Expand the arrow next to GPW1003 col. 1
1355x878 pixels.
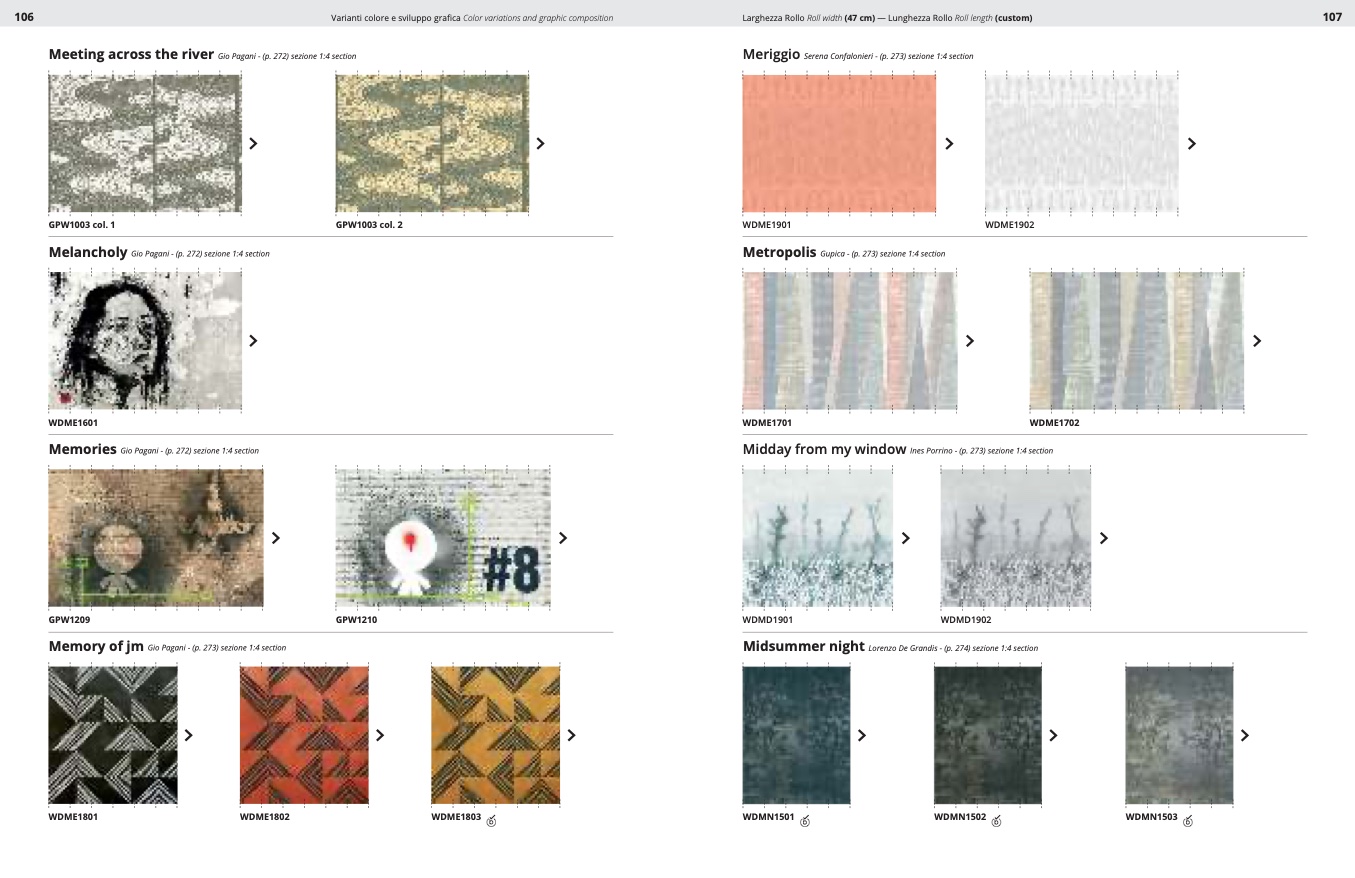click(x=253, y=144)
